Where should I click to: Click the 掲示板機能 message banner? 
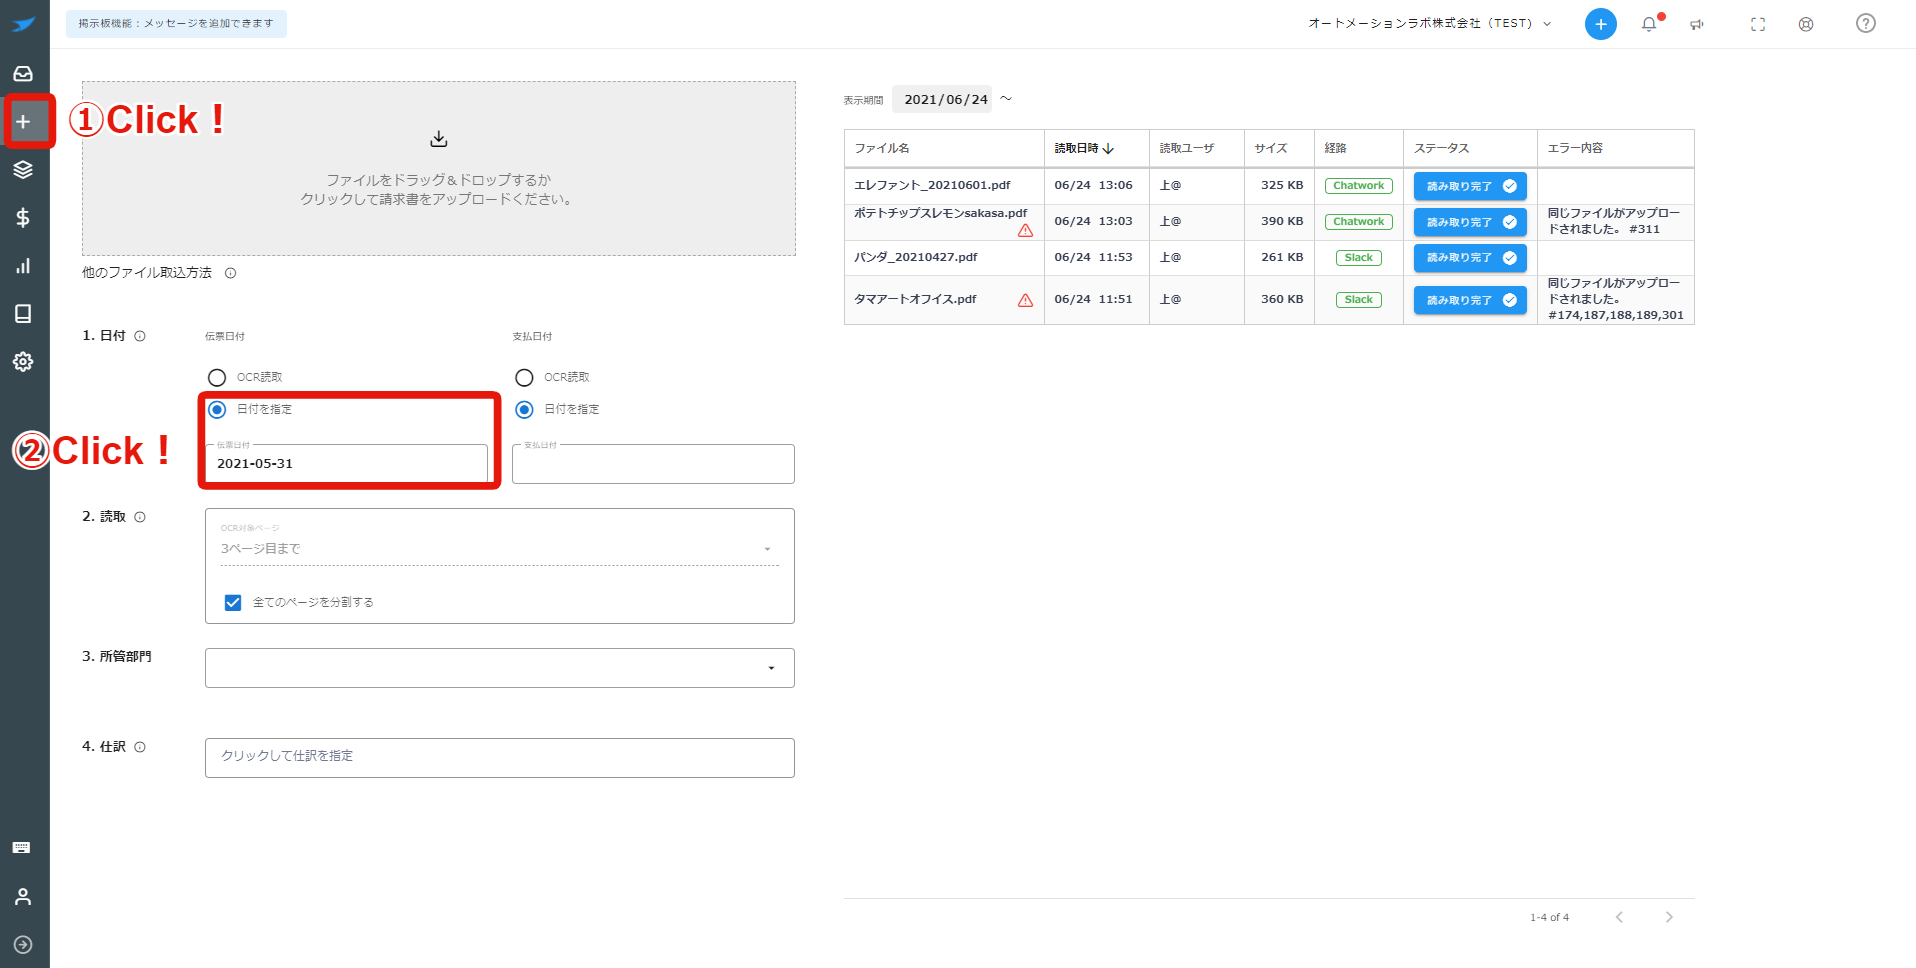(x=176, y=23)
